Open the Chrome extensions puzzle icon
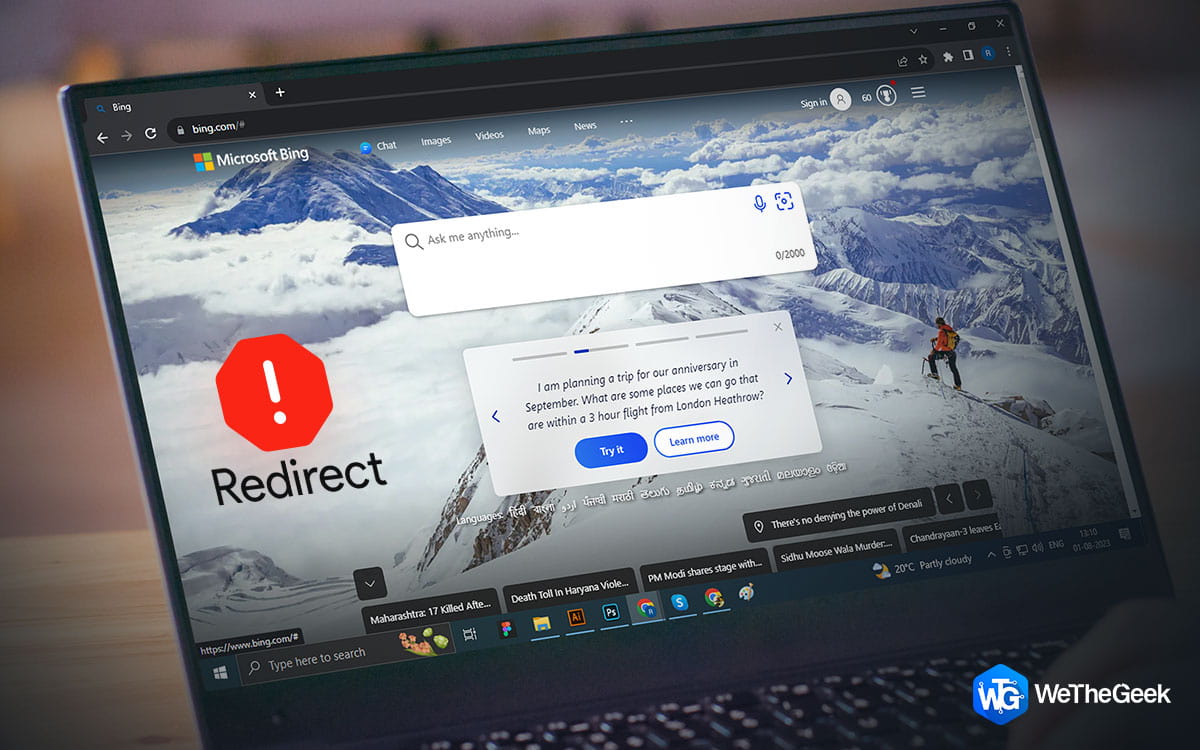The width and height of the screenshot is (1200, 750). 948,56
